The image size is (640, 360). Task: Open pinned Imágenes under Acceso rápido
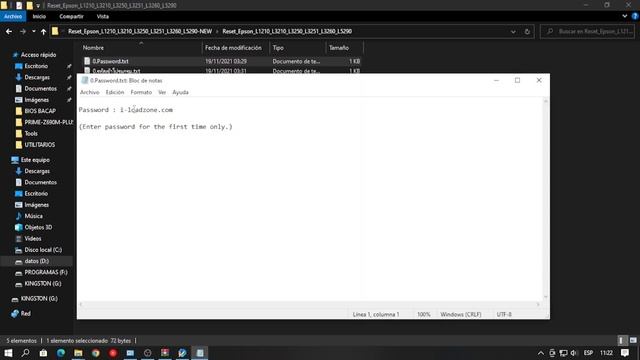pos(36,100)
